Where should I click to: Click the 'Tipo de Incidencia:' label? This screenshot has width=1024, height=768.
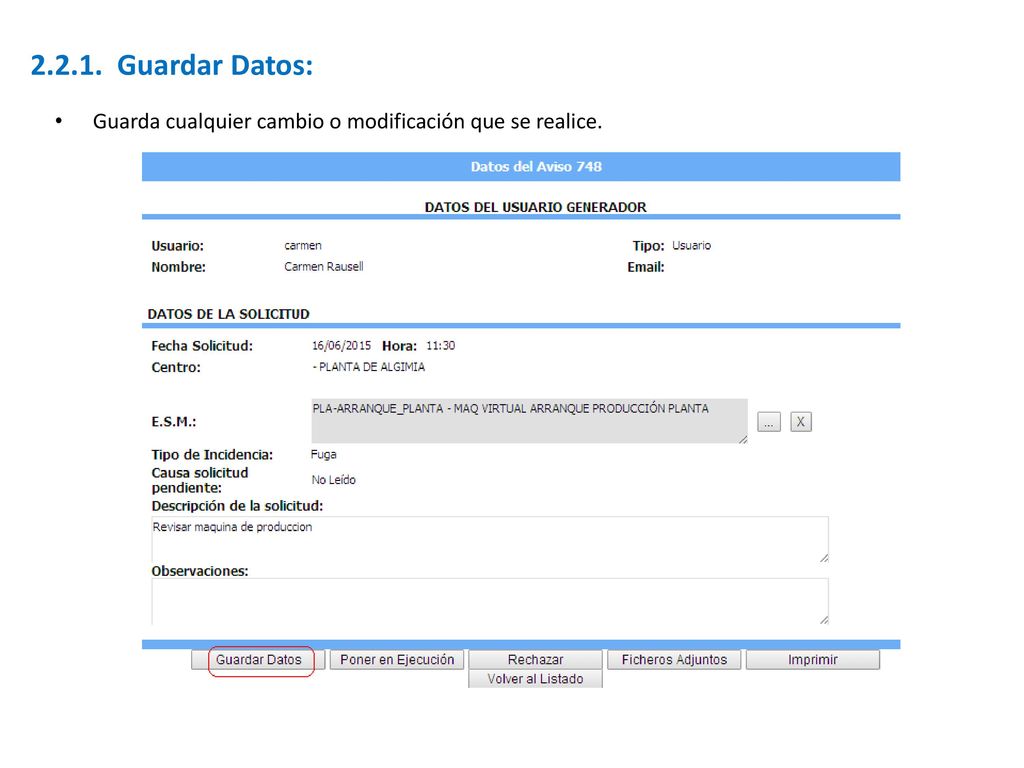[212, 455]
